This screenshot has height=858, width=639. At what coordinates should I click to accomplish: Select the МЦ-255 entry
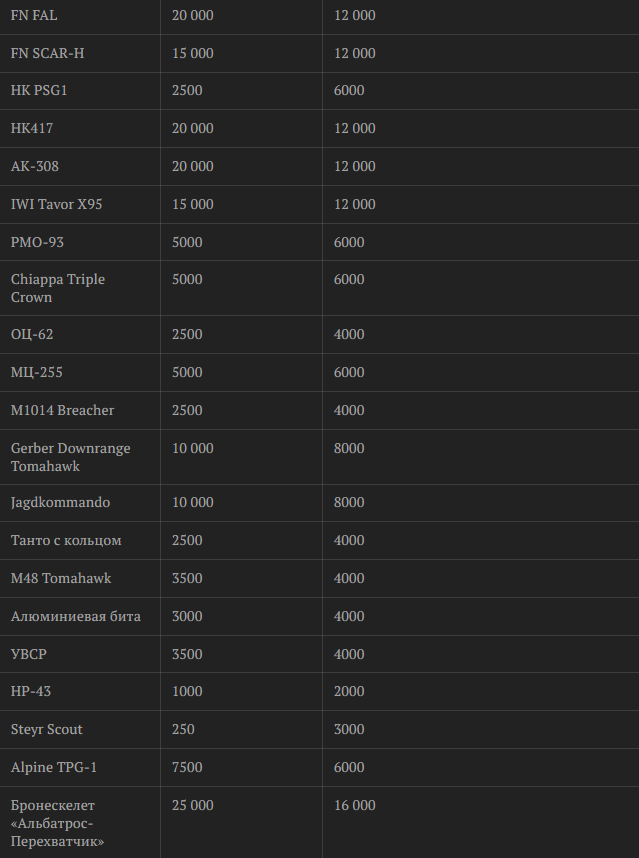coord(37,372)
